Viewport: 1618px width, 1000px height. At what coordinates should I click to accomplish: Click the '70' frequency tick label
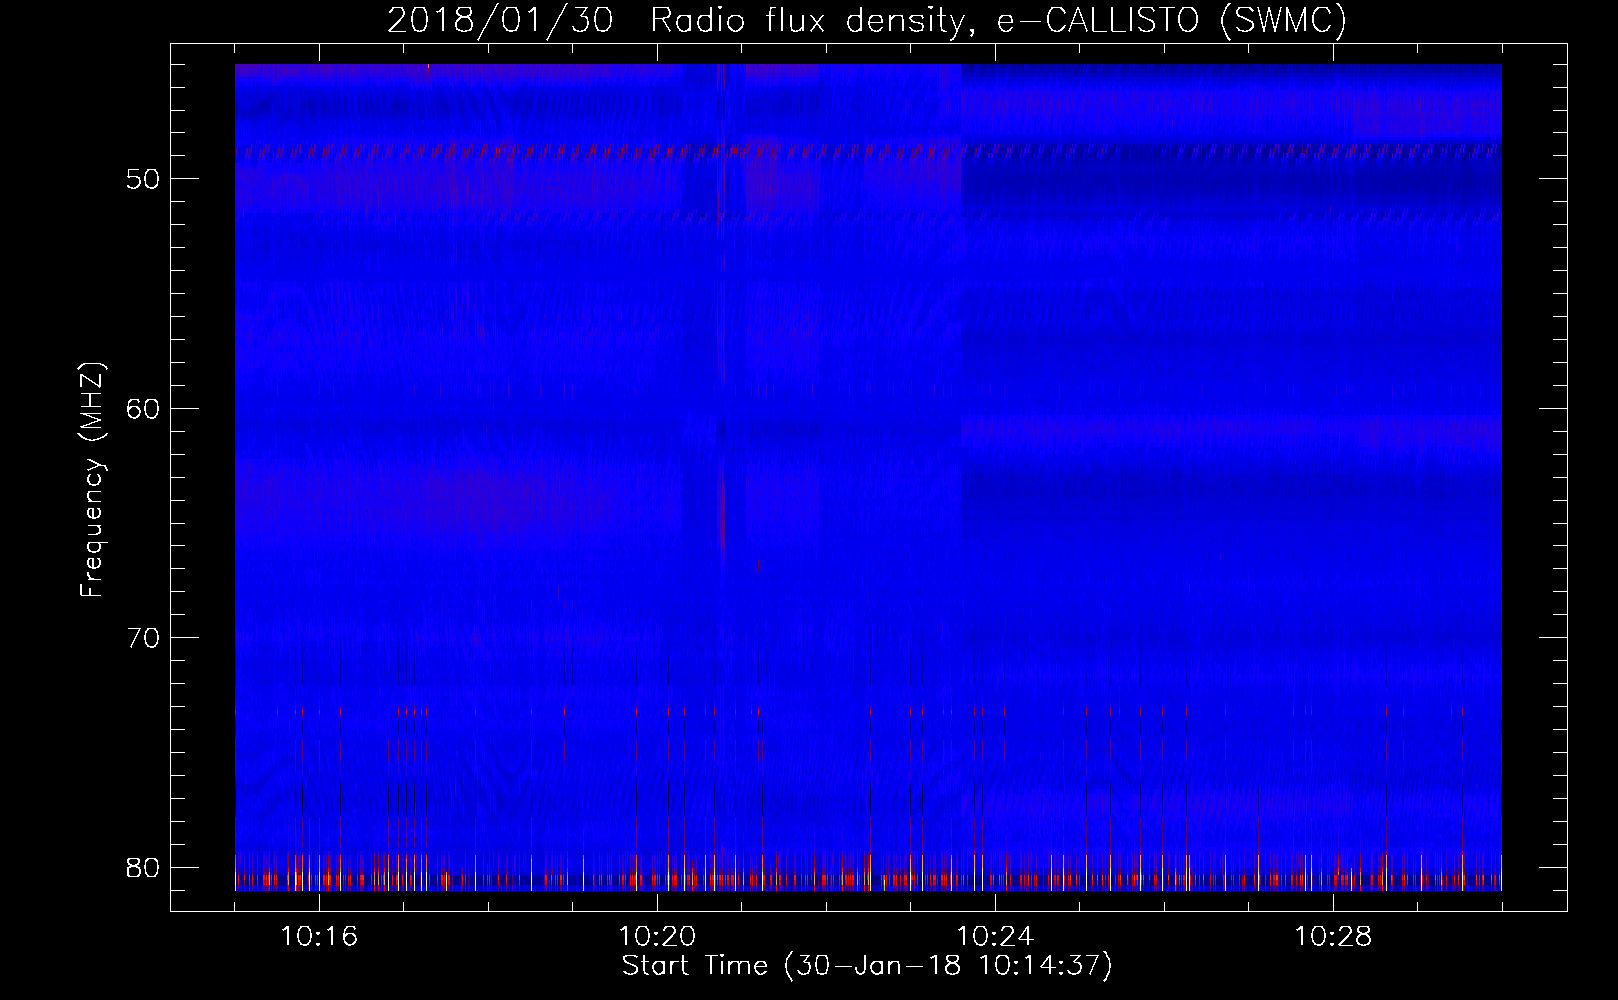[x=144, y=638]
